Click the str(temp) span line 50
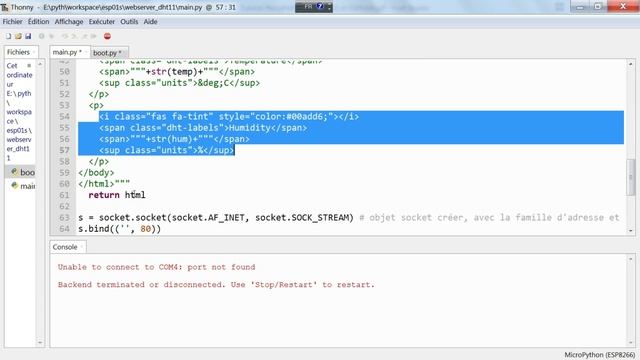 (177, 71)
